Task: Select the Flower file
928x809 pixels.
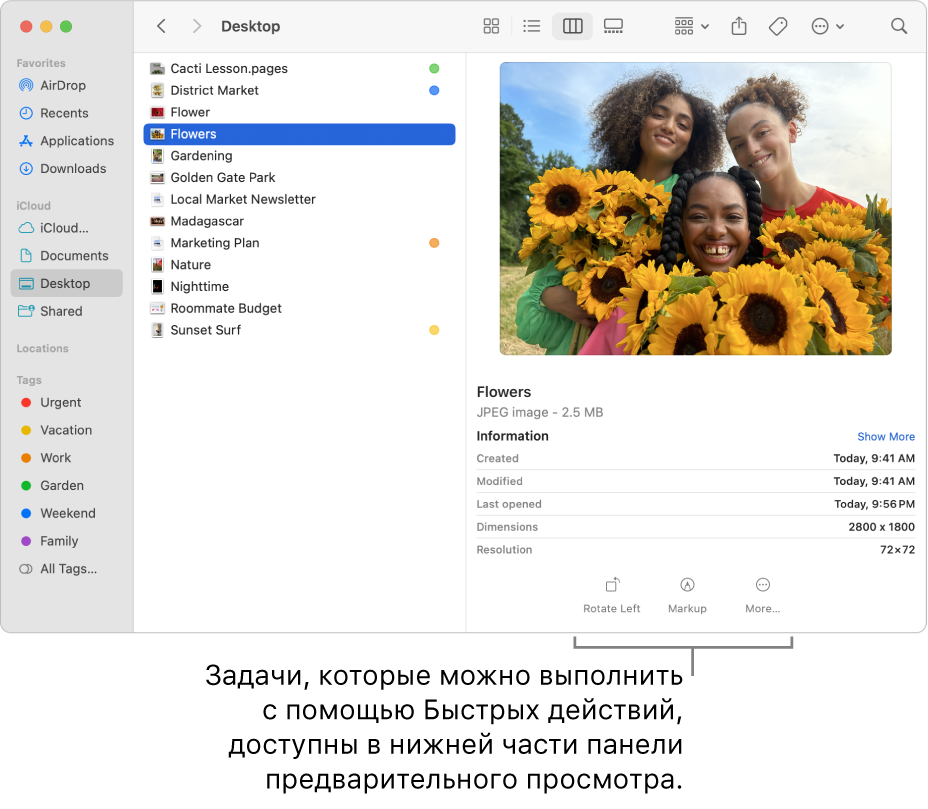Action: point(299,112)
